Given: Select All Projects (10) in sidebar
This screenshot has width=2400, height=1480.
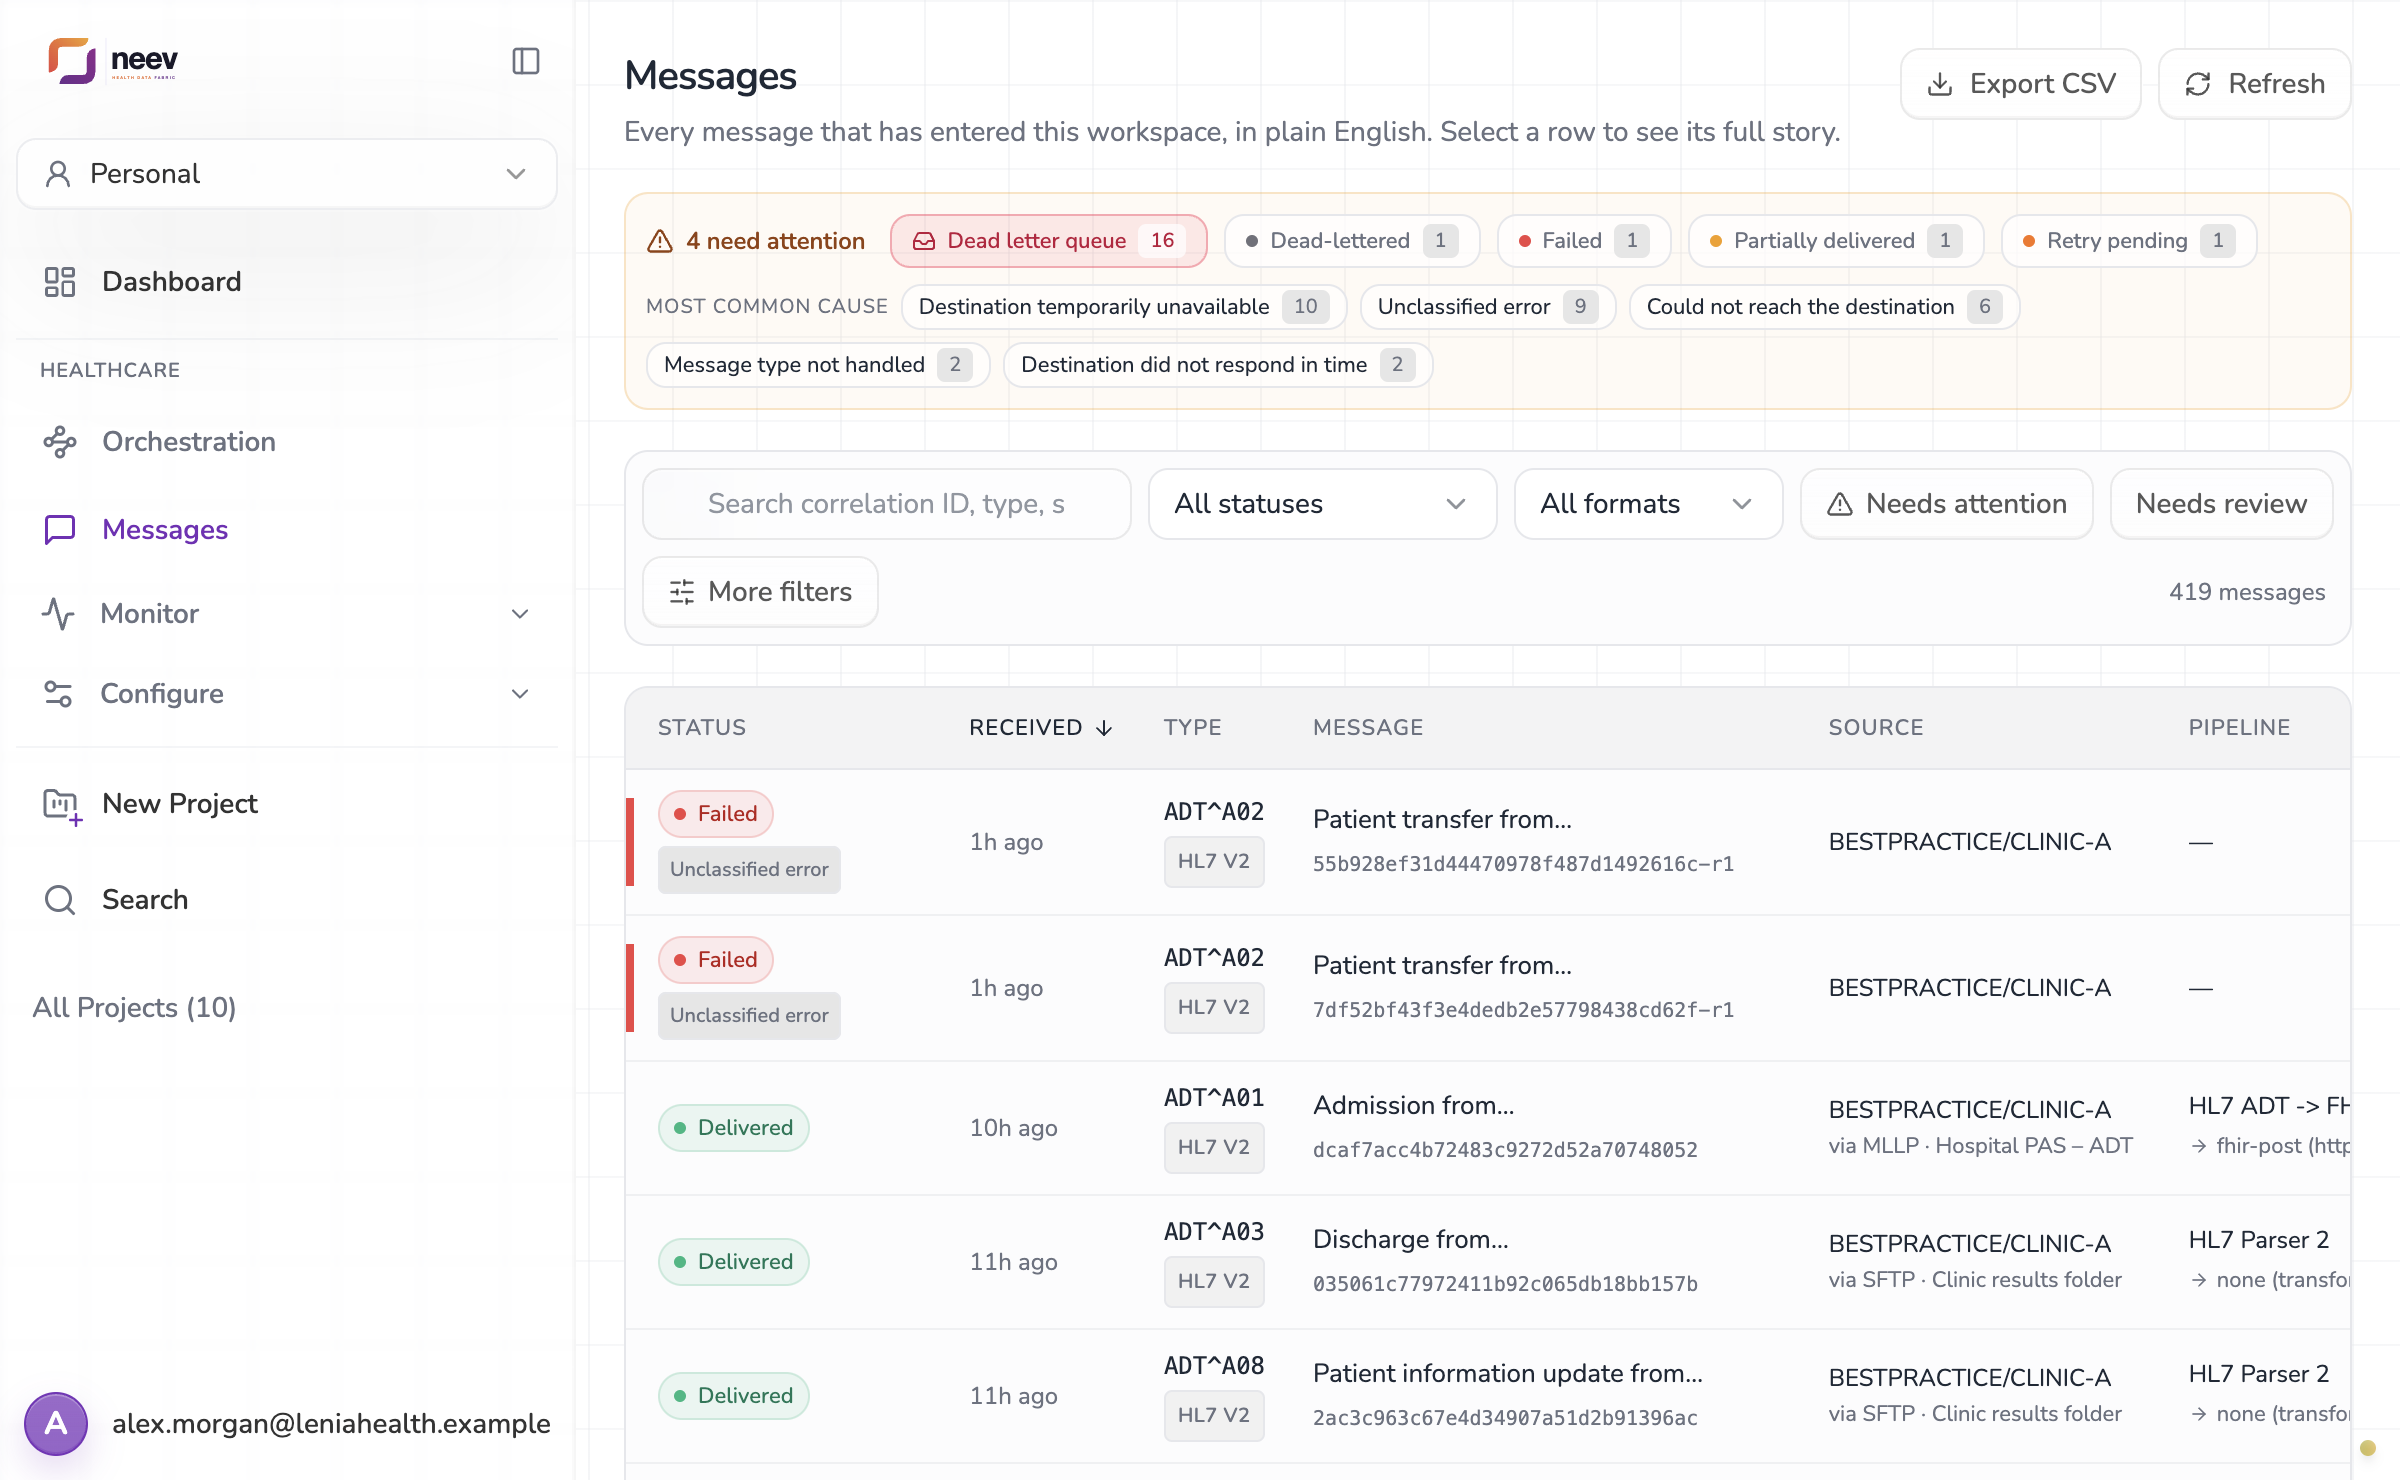Looking at the screenshot, I should pos(134,1007).
